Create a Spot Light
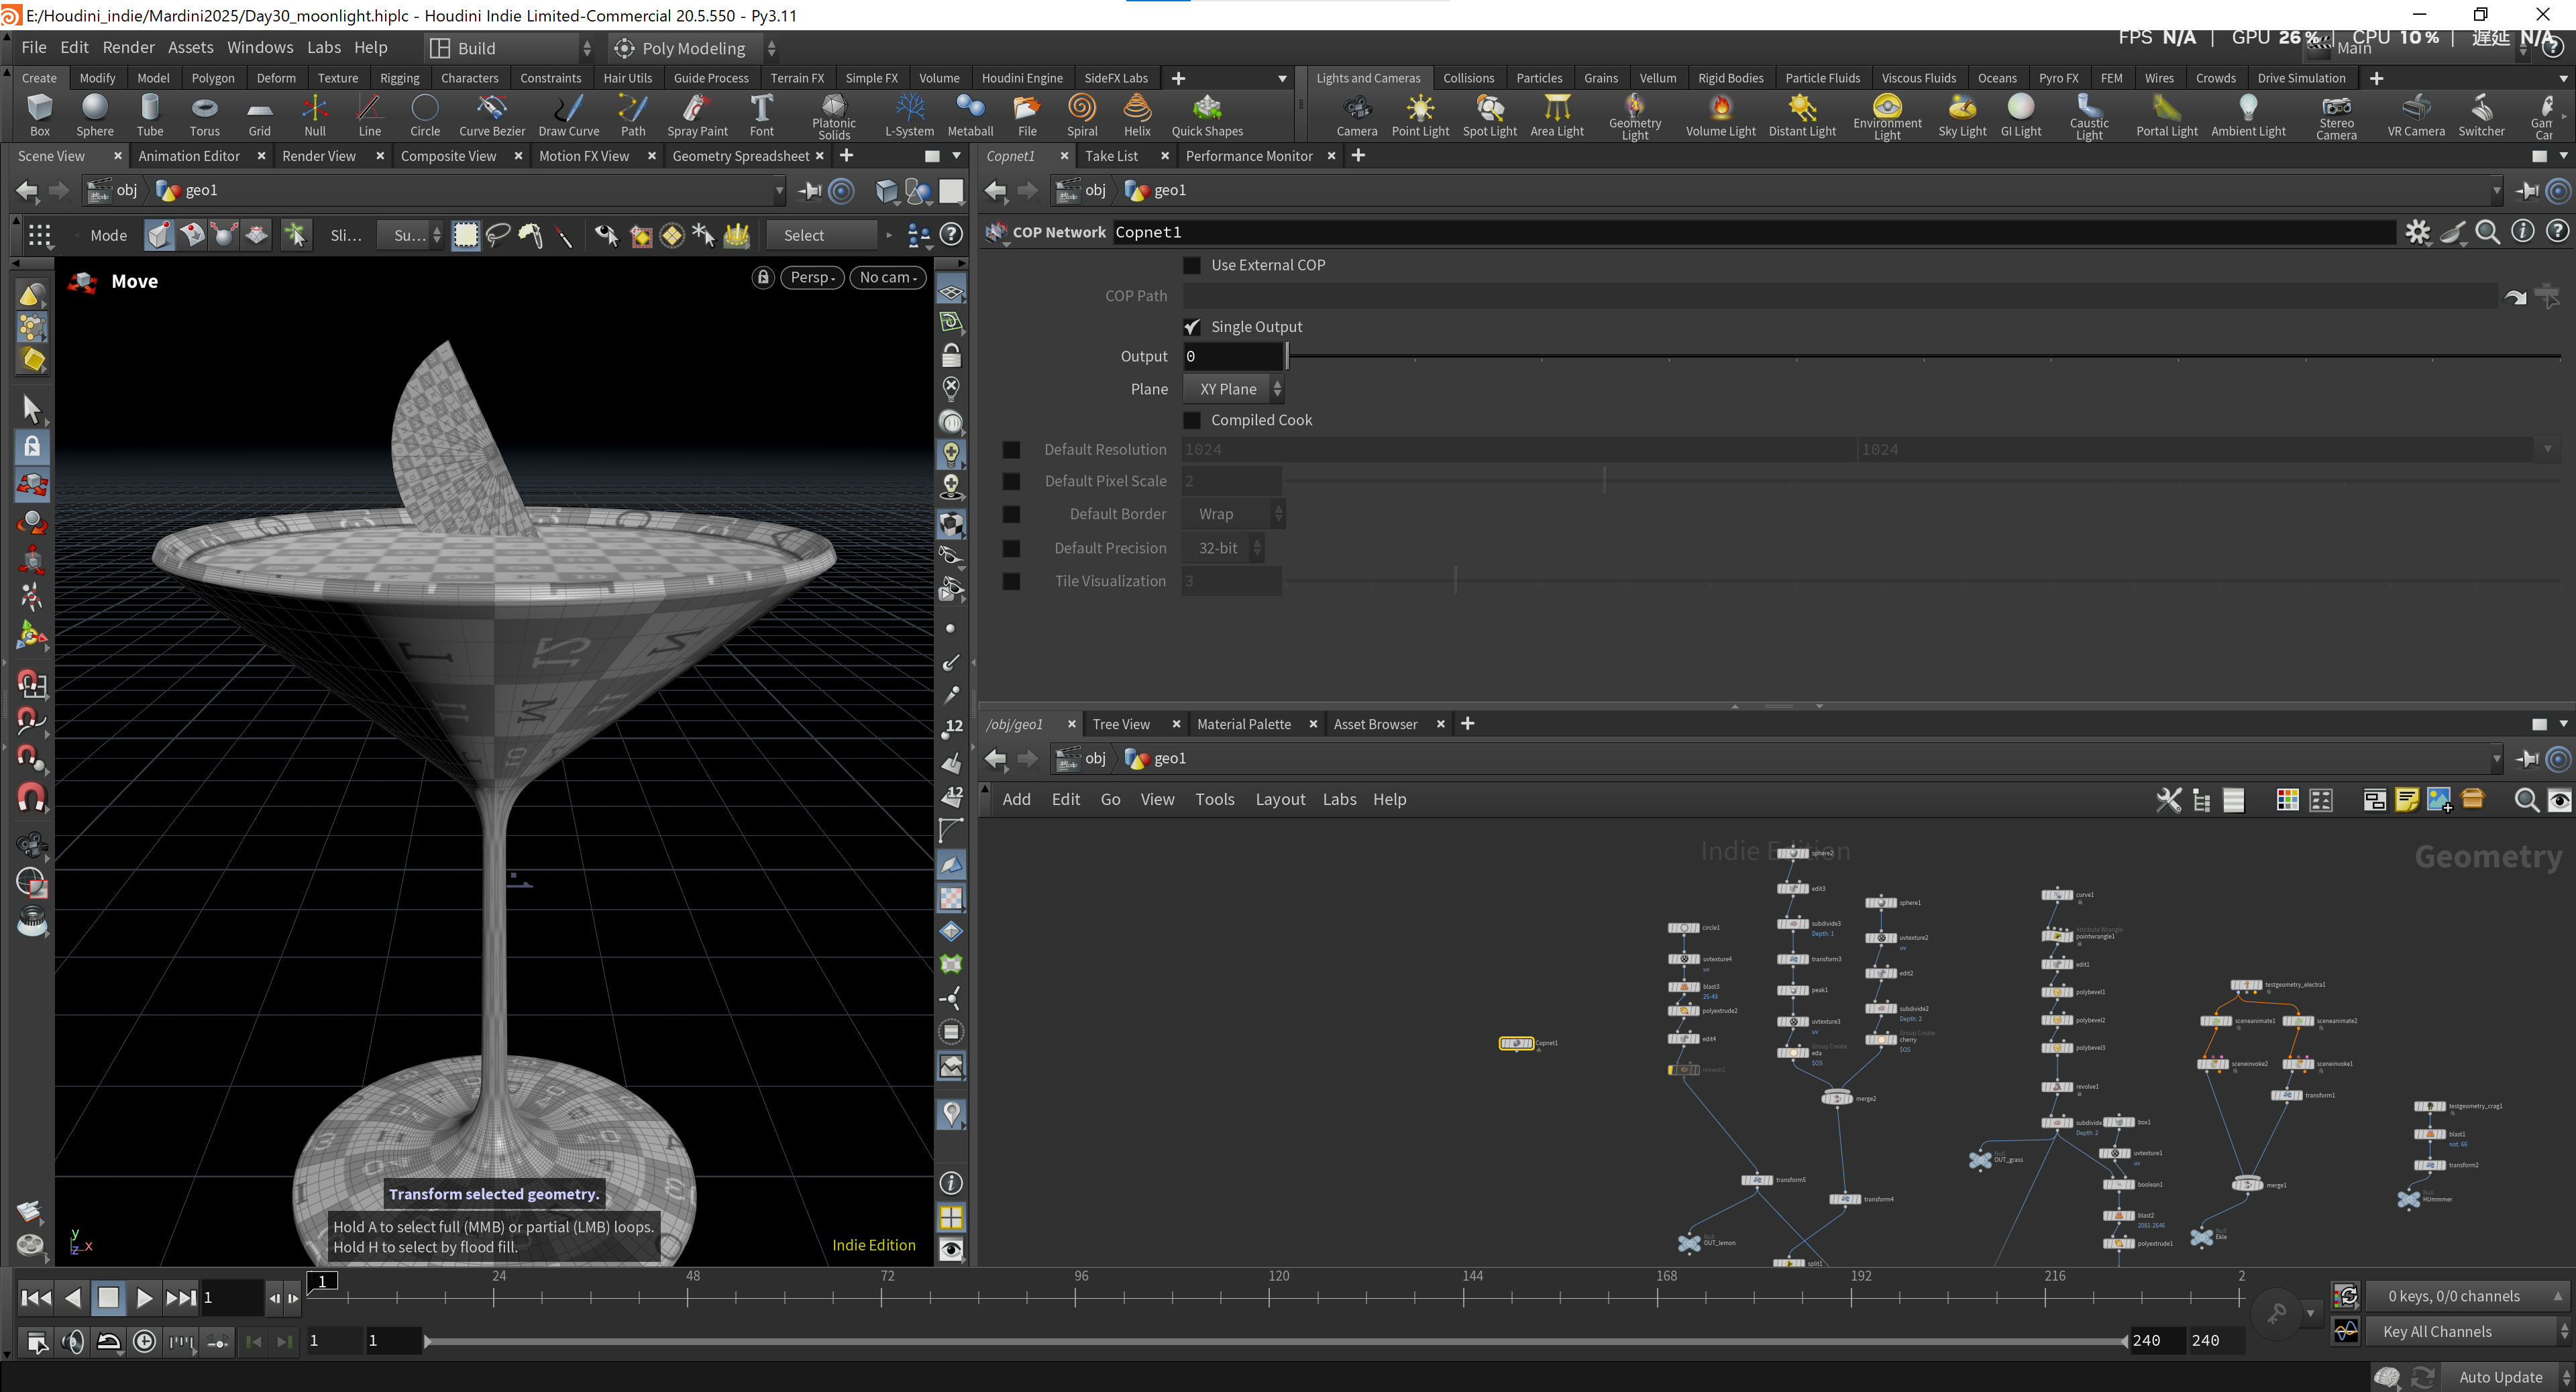 [1489, 115]
